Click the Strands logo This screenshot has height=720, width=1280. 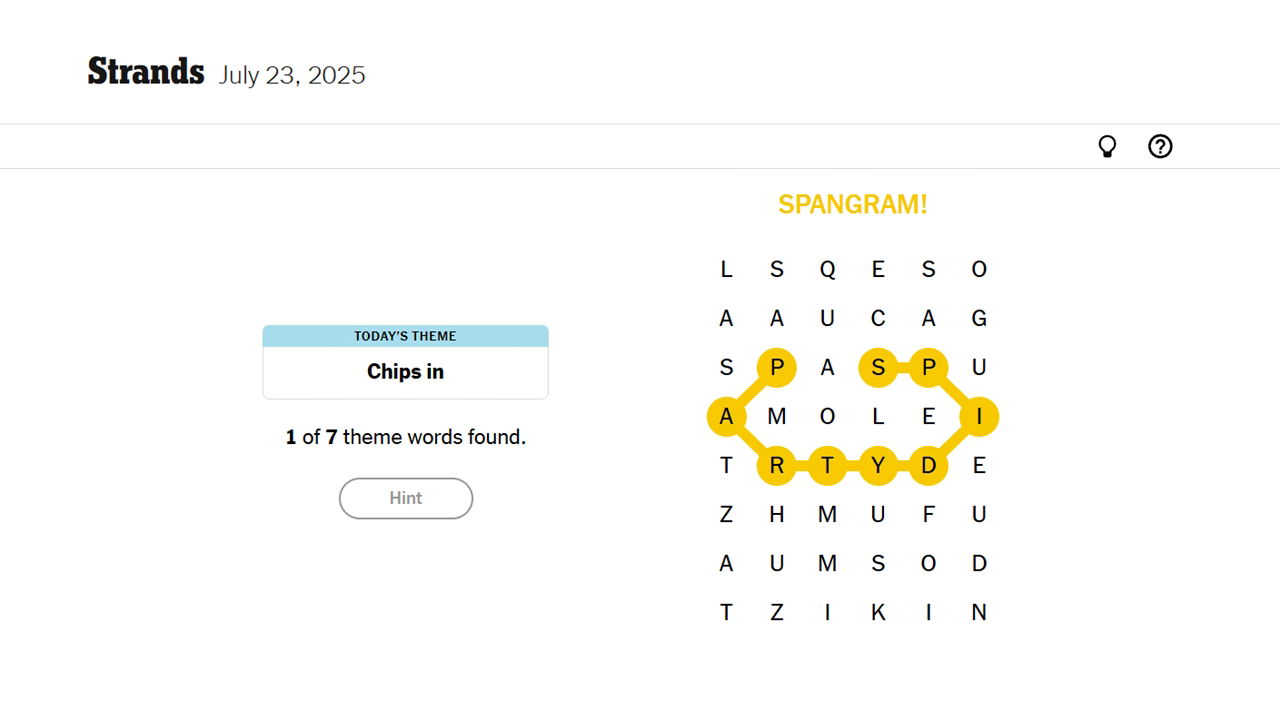[x=146, y=72]
